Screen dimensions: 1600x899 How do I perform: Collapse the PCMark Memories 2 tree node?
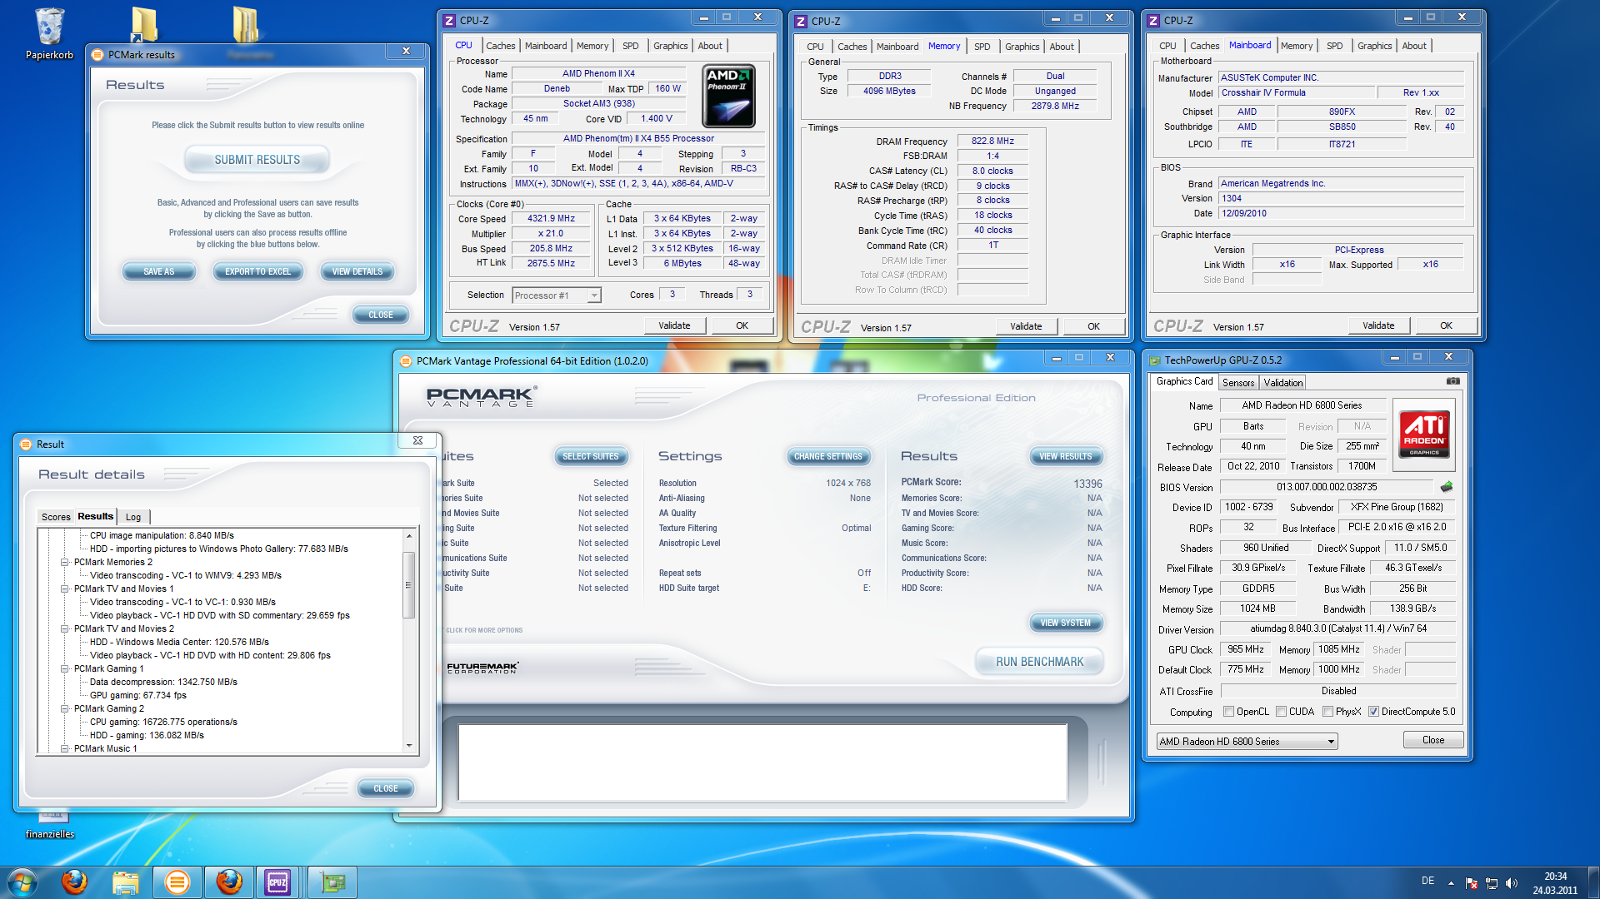(65, 562)
